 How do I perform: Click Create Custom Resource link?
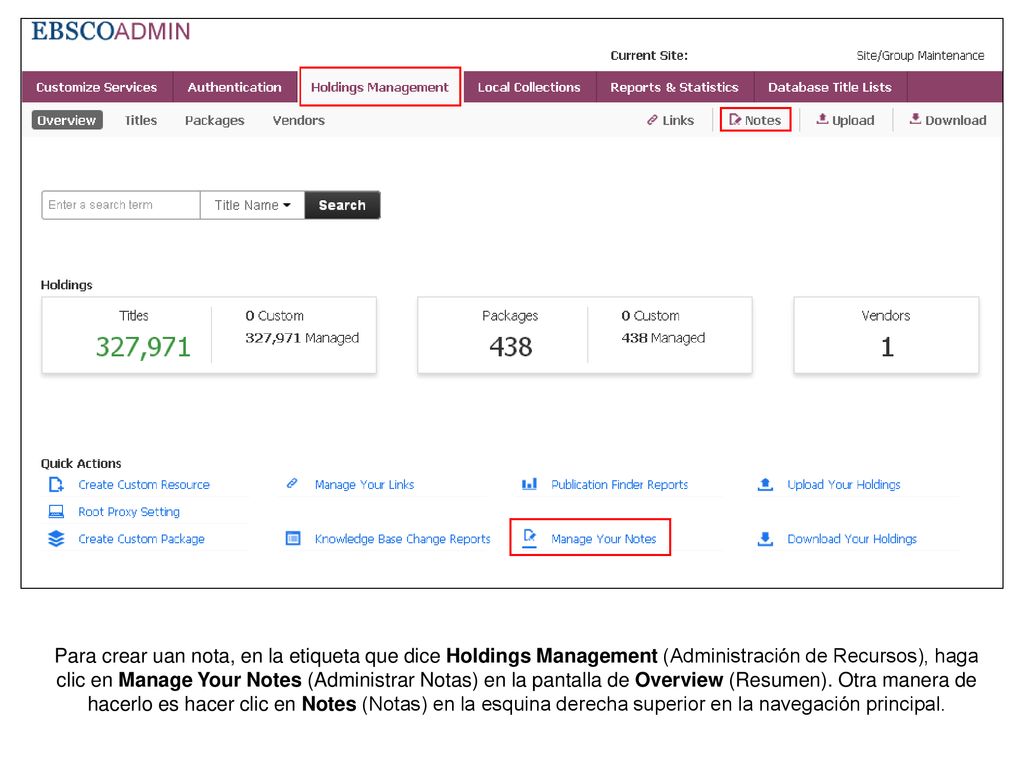[x=144, y=485]
